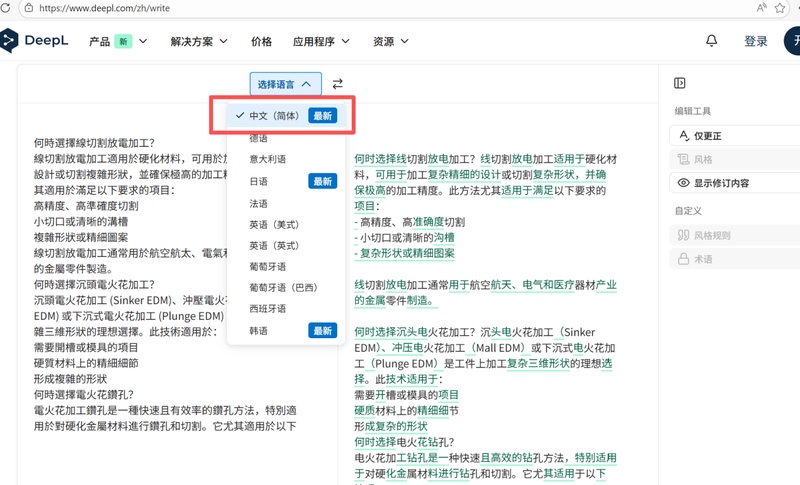Collapse the 选择语言 language dropdown
This screenshot has width=800, height=485.
coord(286,84)
